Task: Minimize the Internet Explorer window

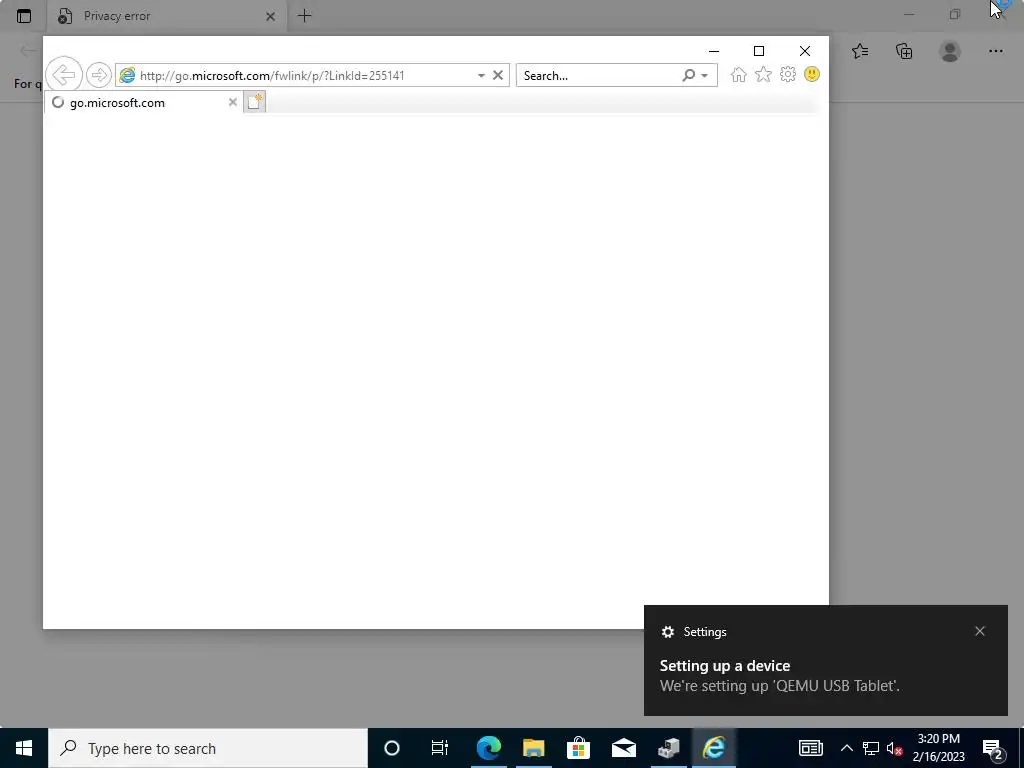Action: (x=714, y=51)
